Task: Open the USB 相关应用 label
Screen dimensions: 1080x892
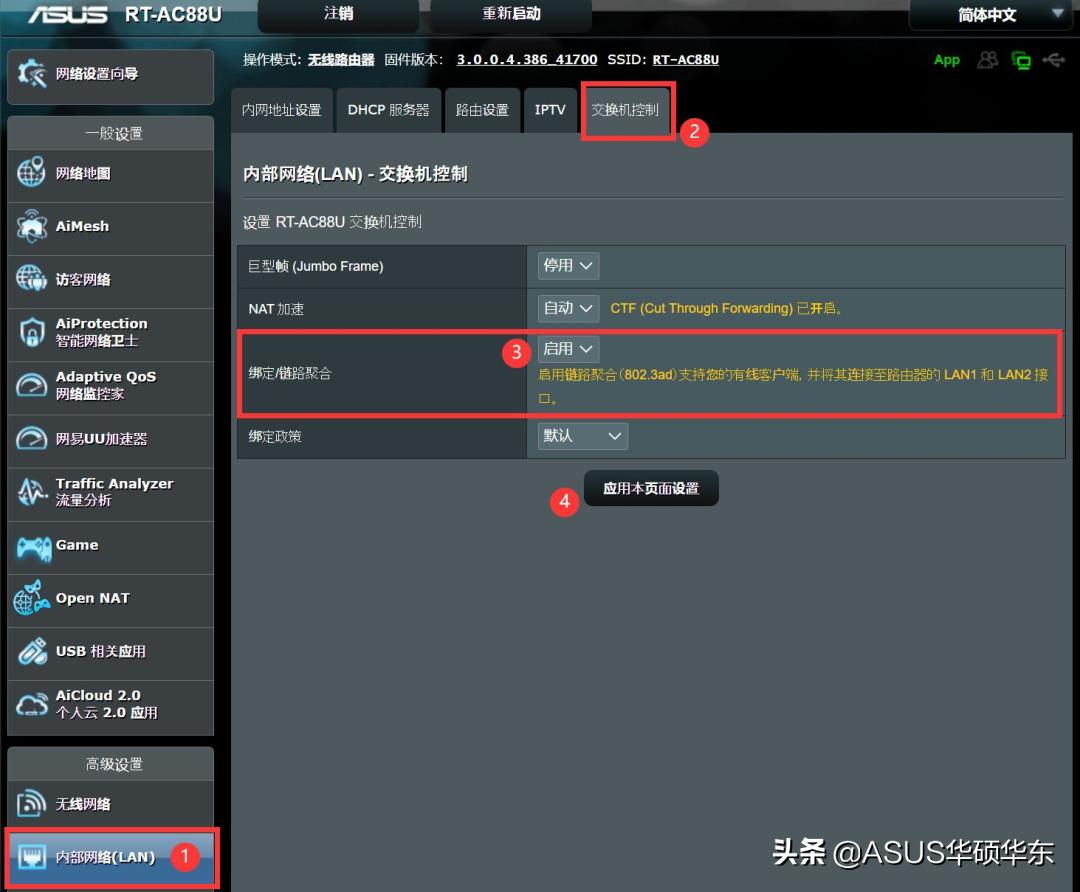Action: click(x=101, y=651)
